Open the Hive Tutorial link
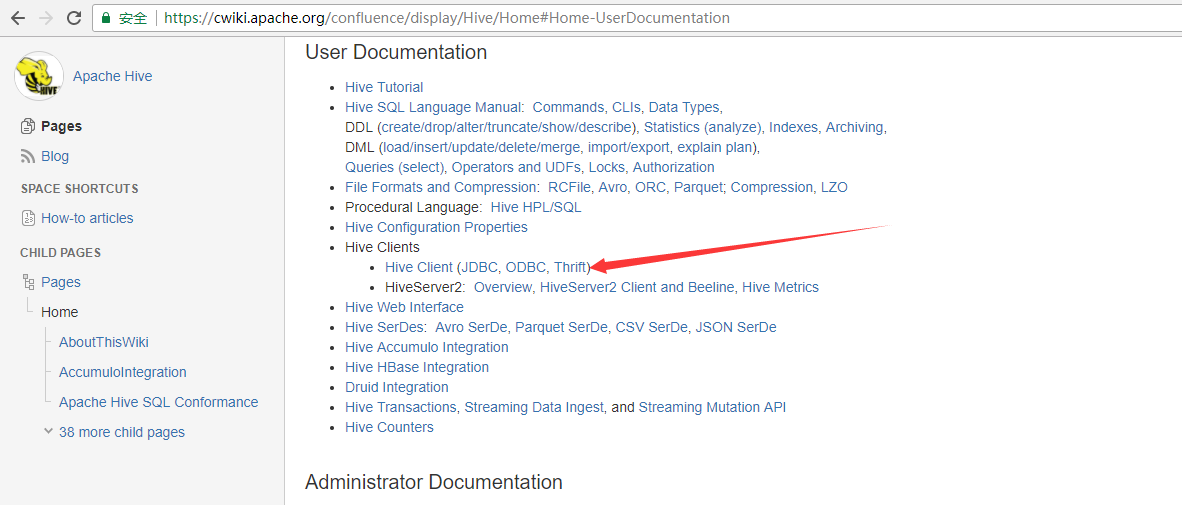Screen dimensions: 1182x505 tap(384, 87)
